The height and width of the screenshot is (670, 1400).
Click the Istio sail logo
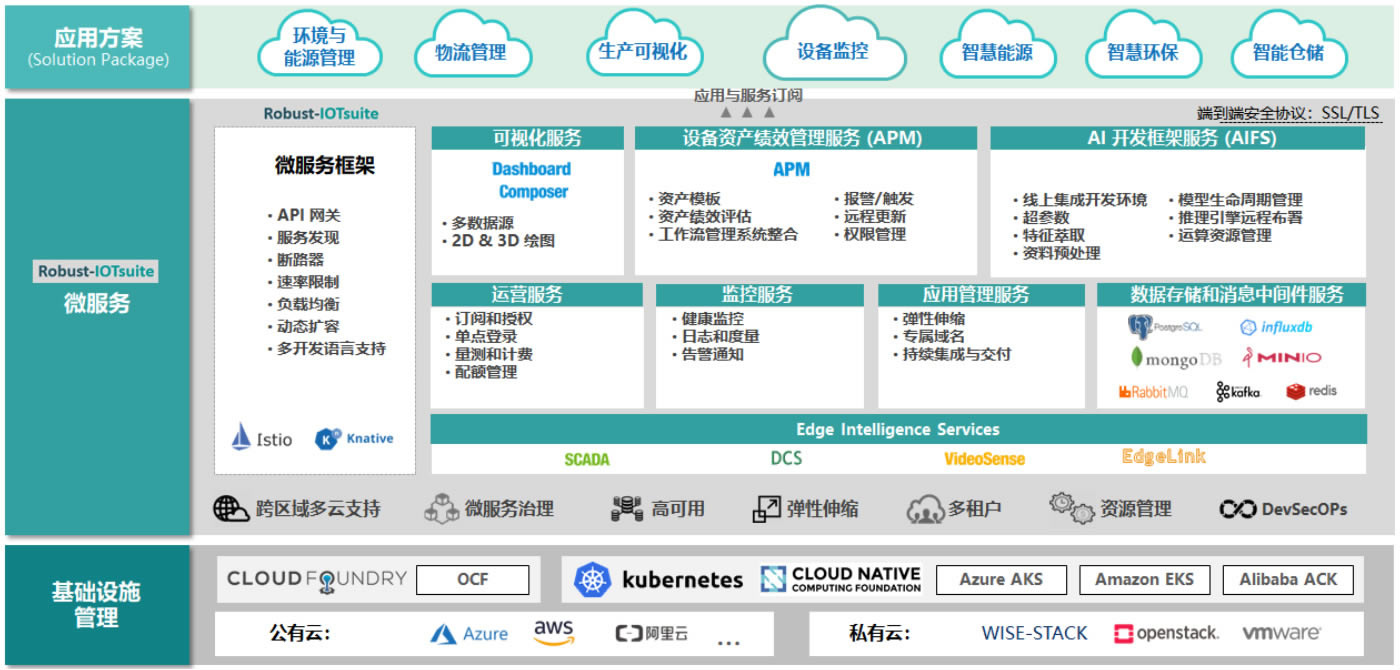241,437
